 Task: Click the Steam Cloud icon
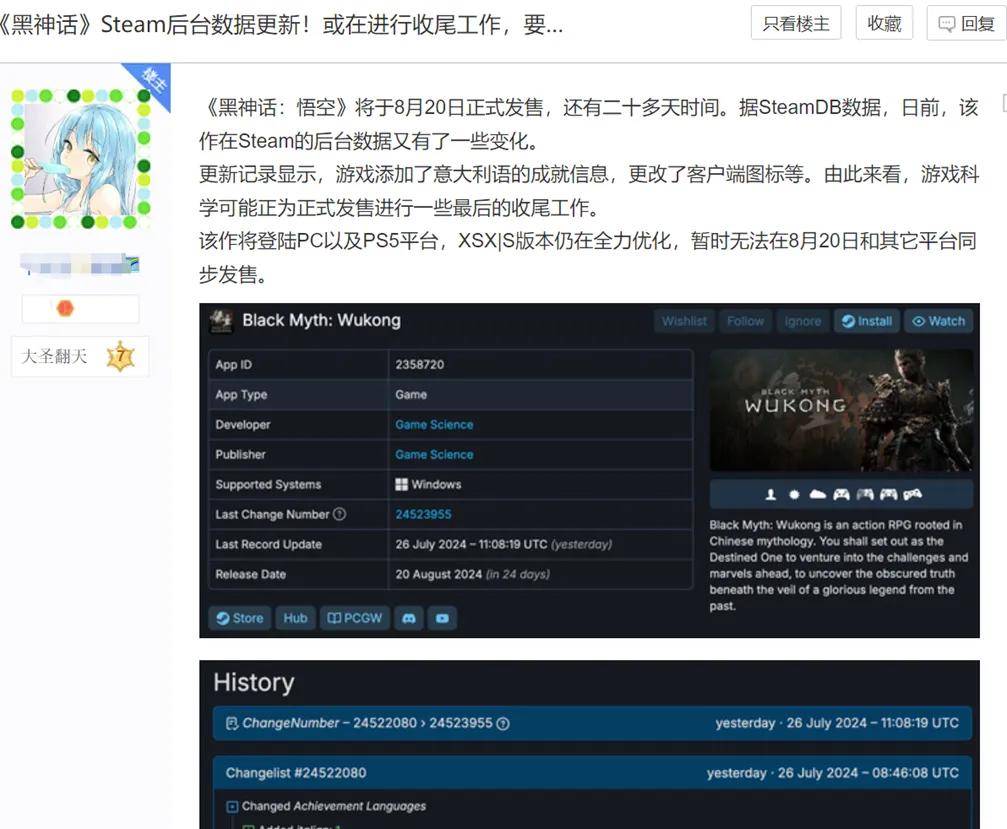[818, 494]
